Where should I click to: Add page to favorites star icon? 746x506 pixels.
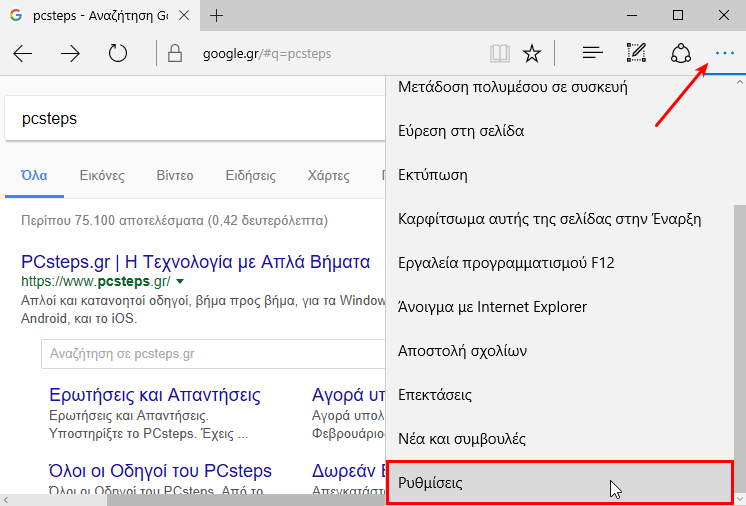[x=532, y=53]
